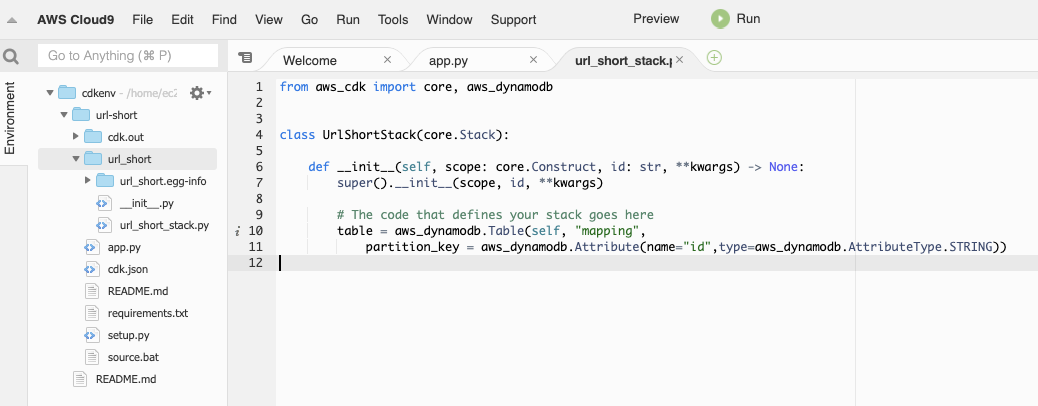Click the Preview button
Image resolution: width=1038 pixels, height=406 pixels.
tap(656, 19)
